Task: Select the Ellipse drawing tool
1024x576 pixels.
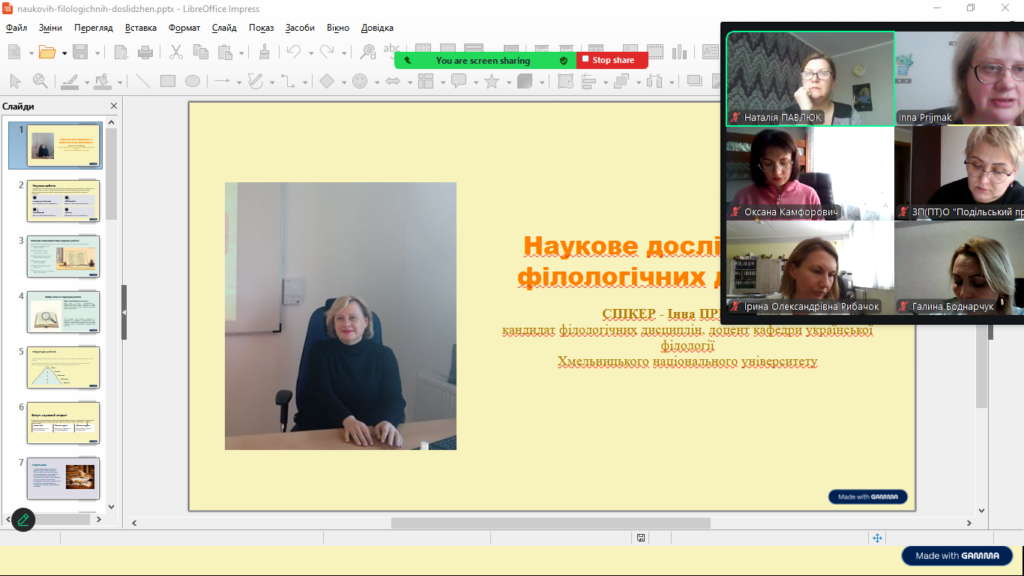Action: pyautogui.click(x=192, y=82)
